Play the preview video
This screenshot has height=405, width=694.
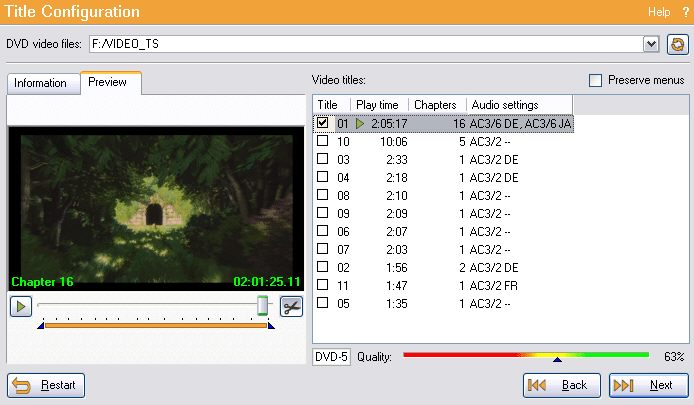[21, 306]
